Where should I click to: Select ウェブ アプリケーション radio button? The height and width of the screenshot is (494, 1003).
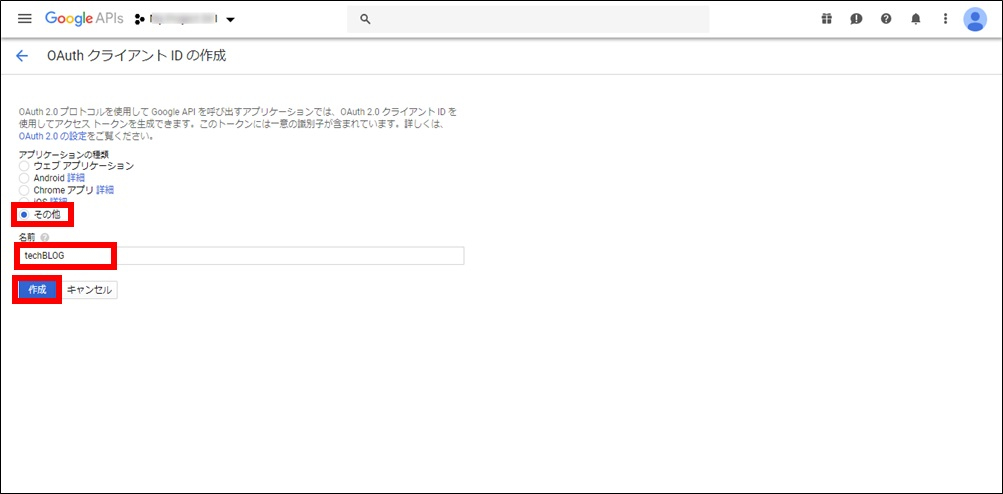[x=24, y=166]
